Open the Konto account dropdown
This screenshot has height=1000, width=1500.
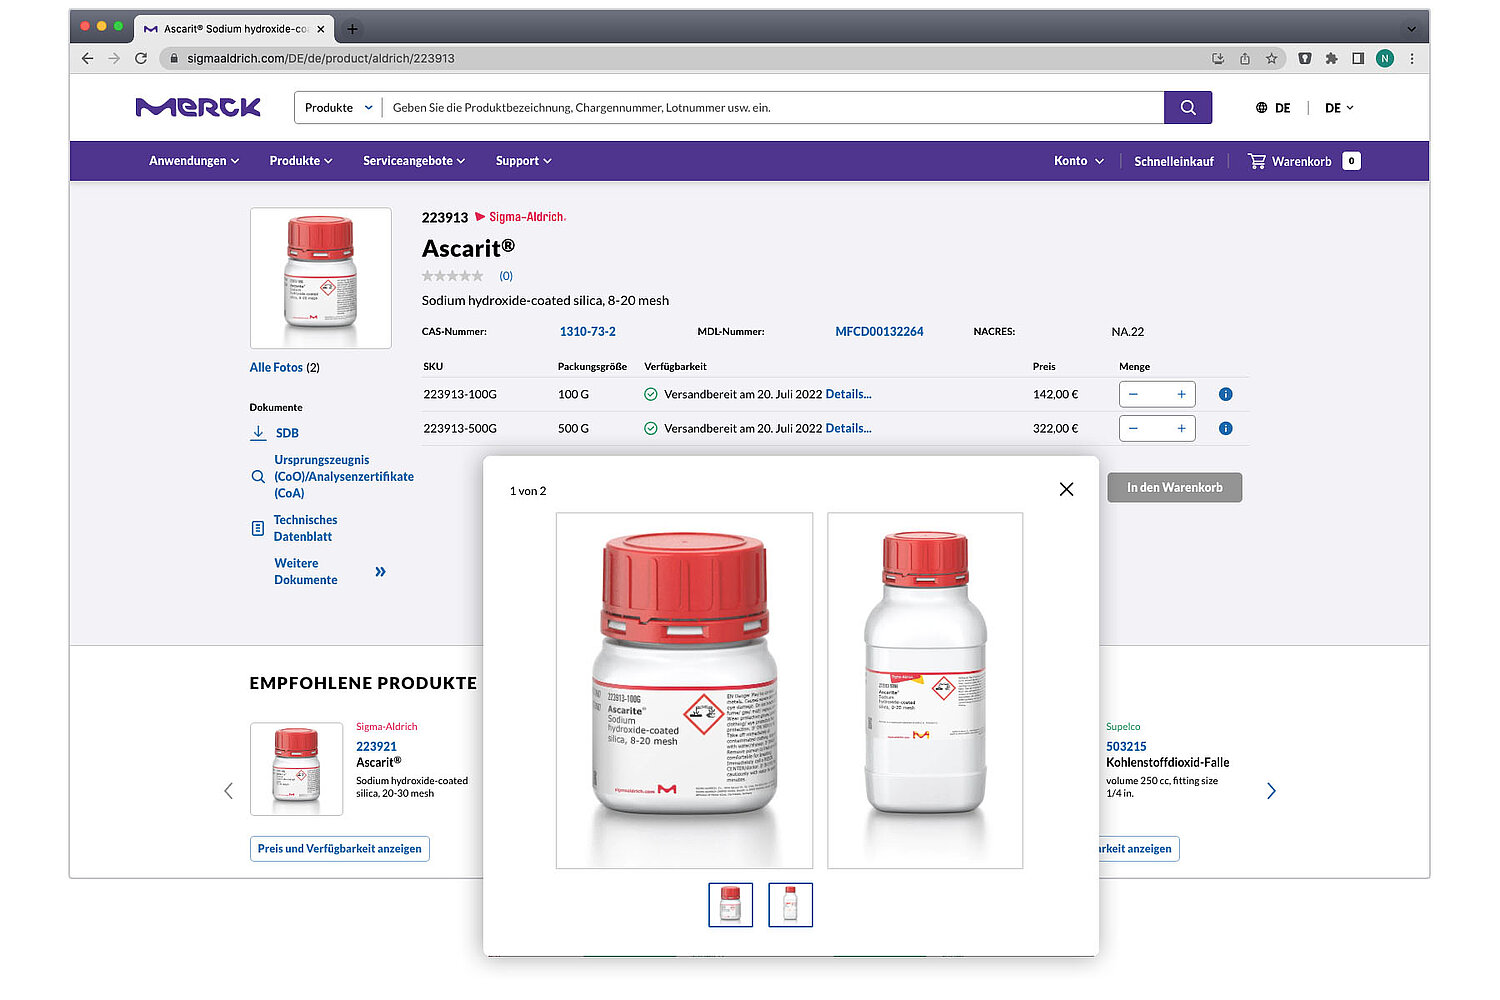point(1079,161)
